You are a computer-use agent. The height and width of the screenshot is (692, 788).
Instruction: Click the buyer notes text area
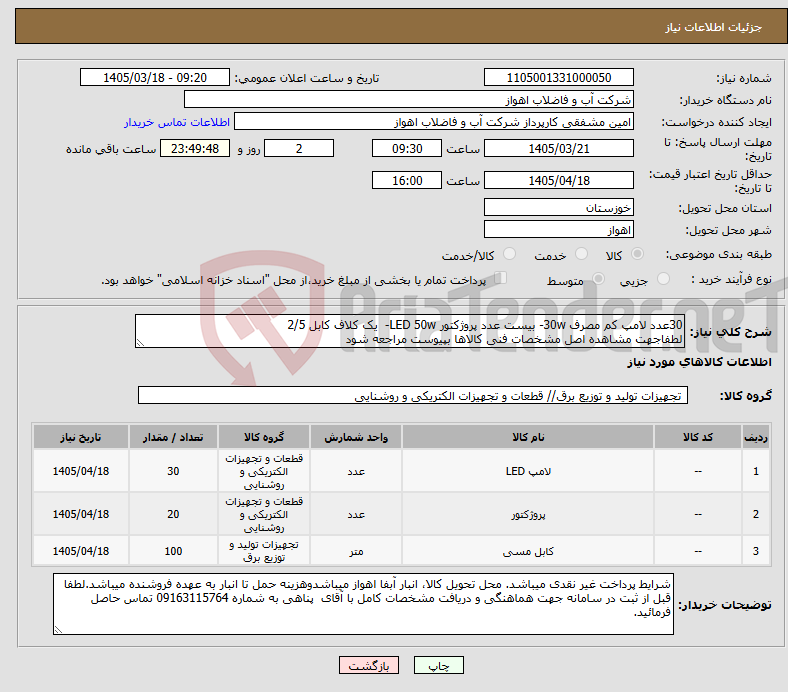[363, 604]
